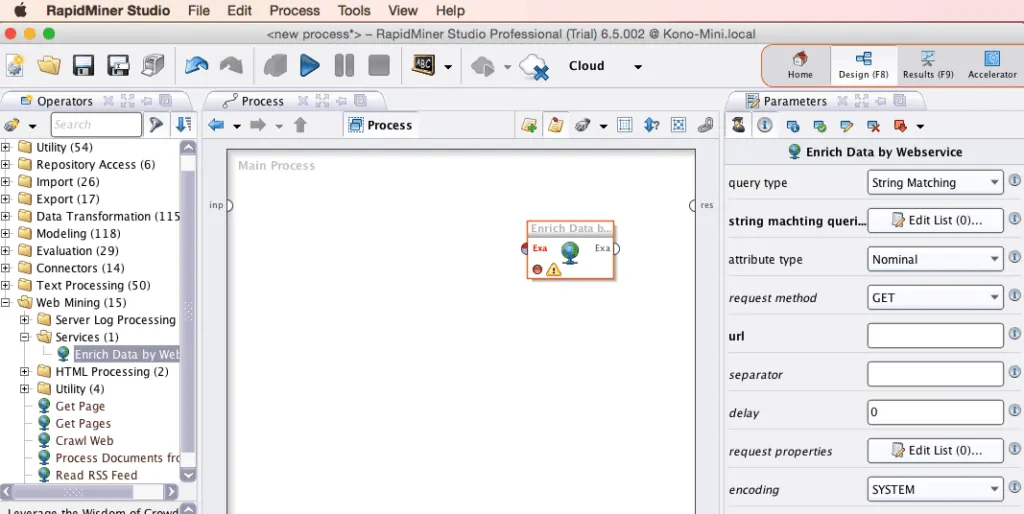Click the operator filter funnel icon
The image size is (1024, 514).
[155, 124]
